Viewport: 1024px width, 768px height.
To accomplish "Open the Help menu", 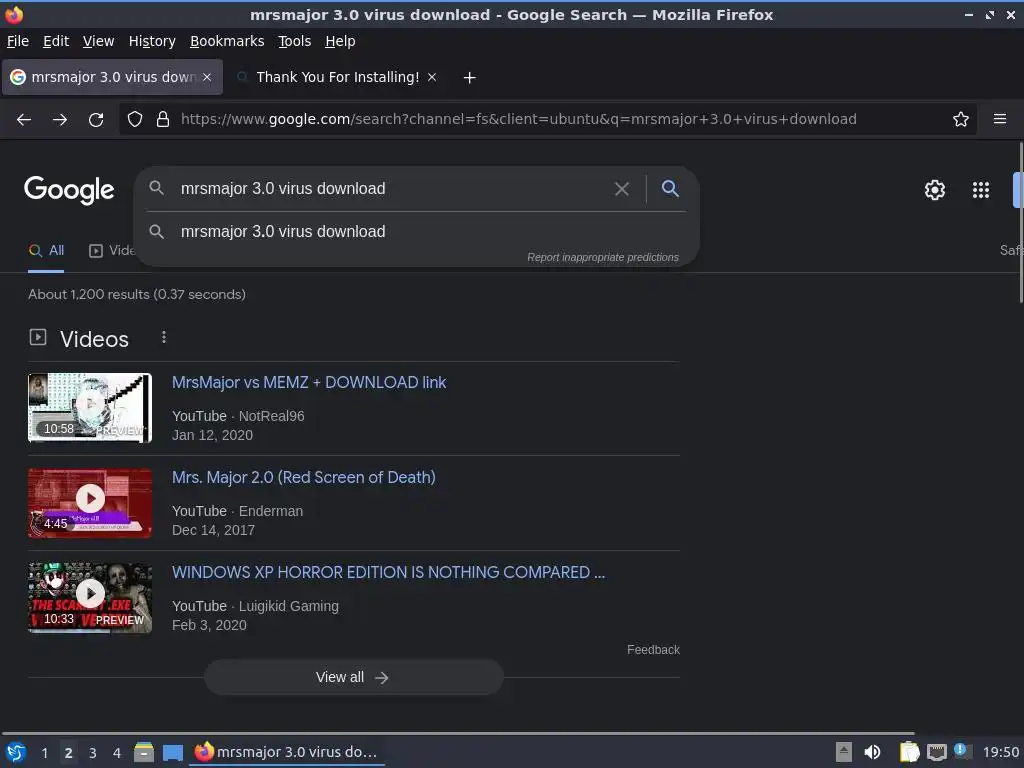I will 340,41.
